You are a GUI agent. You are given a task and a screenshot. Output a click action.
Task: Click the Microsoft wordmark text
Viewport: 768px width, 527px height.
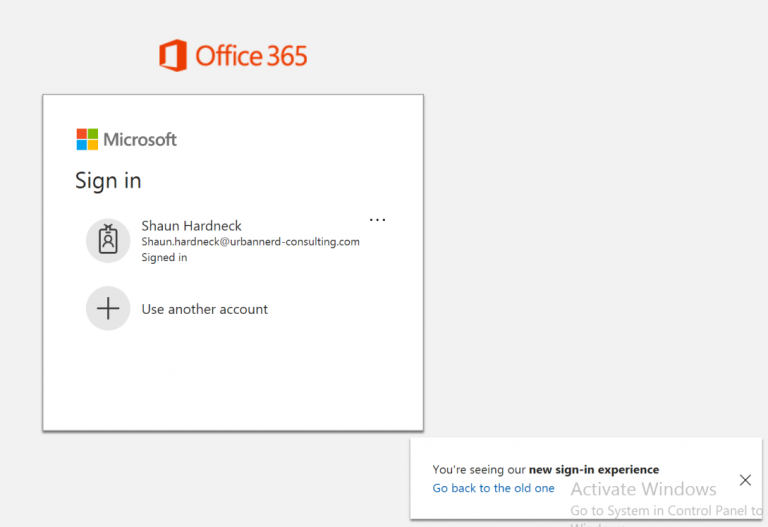pyautogui.click(x=140, y=140)
